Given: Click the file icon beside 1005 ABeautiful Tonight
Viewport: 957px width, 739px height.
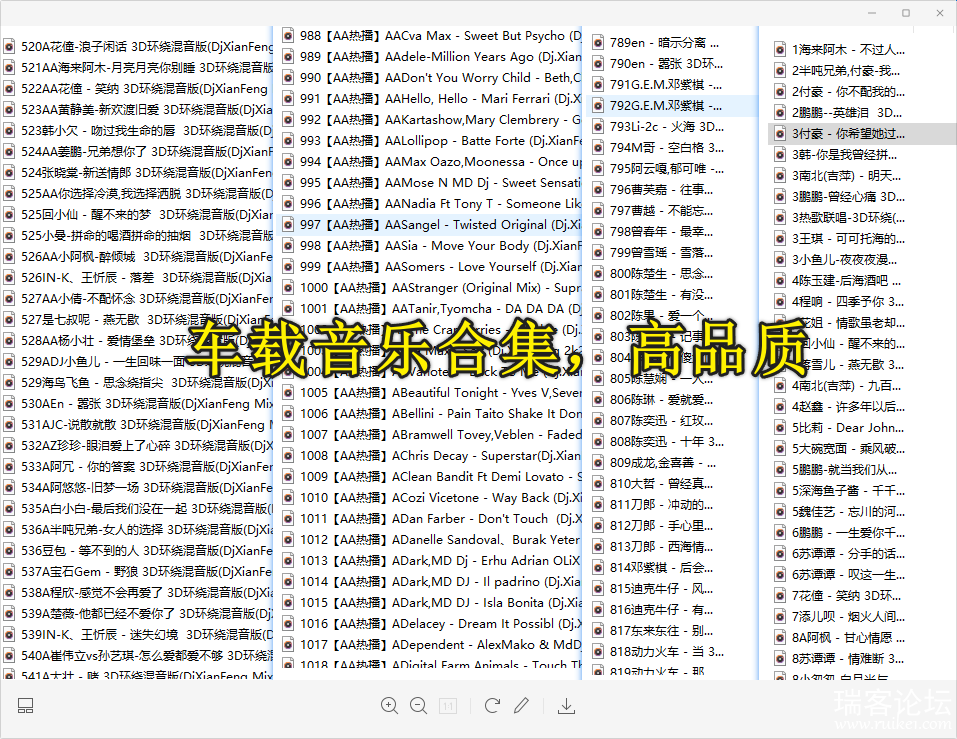Looking at the screenshot, I should 288,392.
